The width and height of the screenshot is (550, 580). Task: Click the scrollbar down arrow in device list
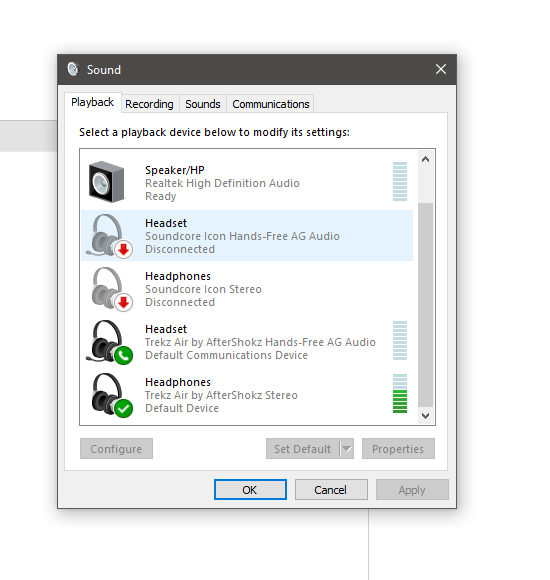425,416
